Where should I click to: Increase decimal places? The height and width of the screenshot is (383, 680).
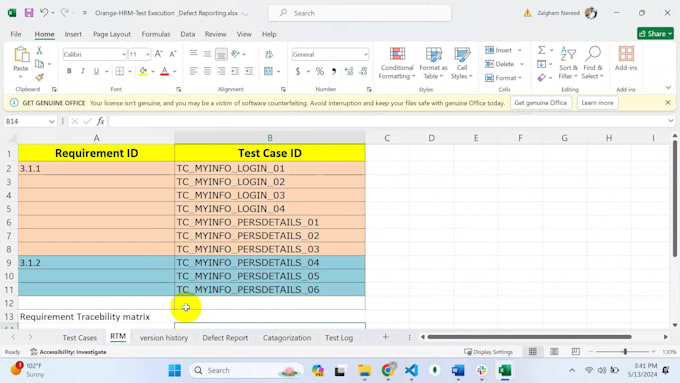(349, 72)
